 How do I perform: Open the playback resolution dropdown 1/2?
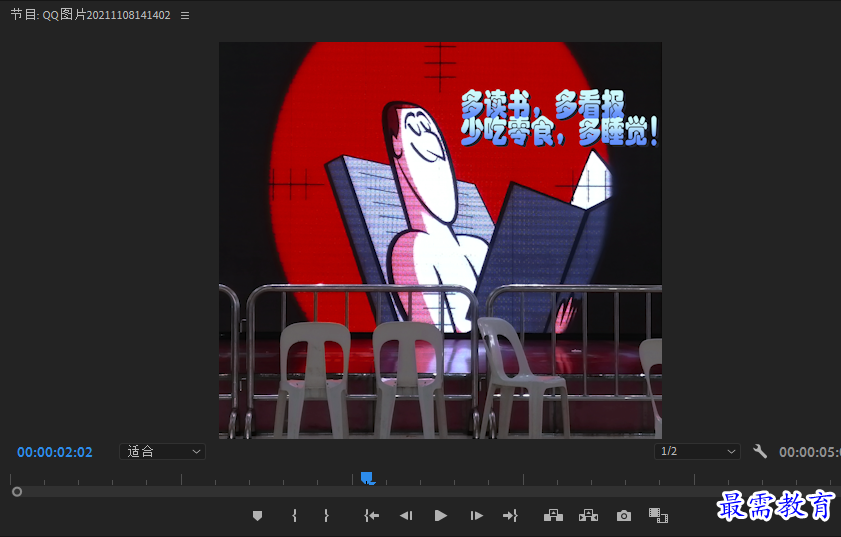697,452
